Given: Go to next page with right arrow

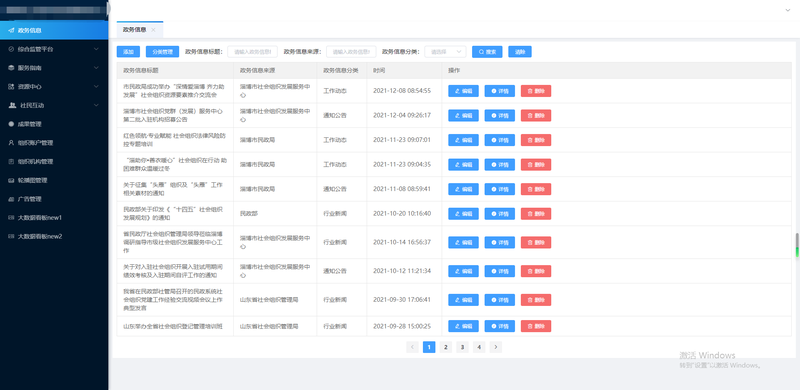Looking at the screenshot, I should point(495,347).
